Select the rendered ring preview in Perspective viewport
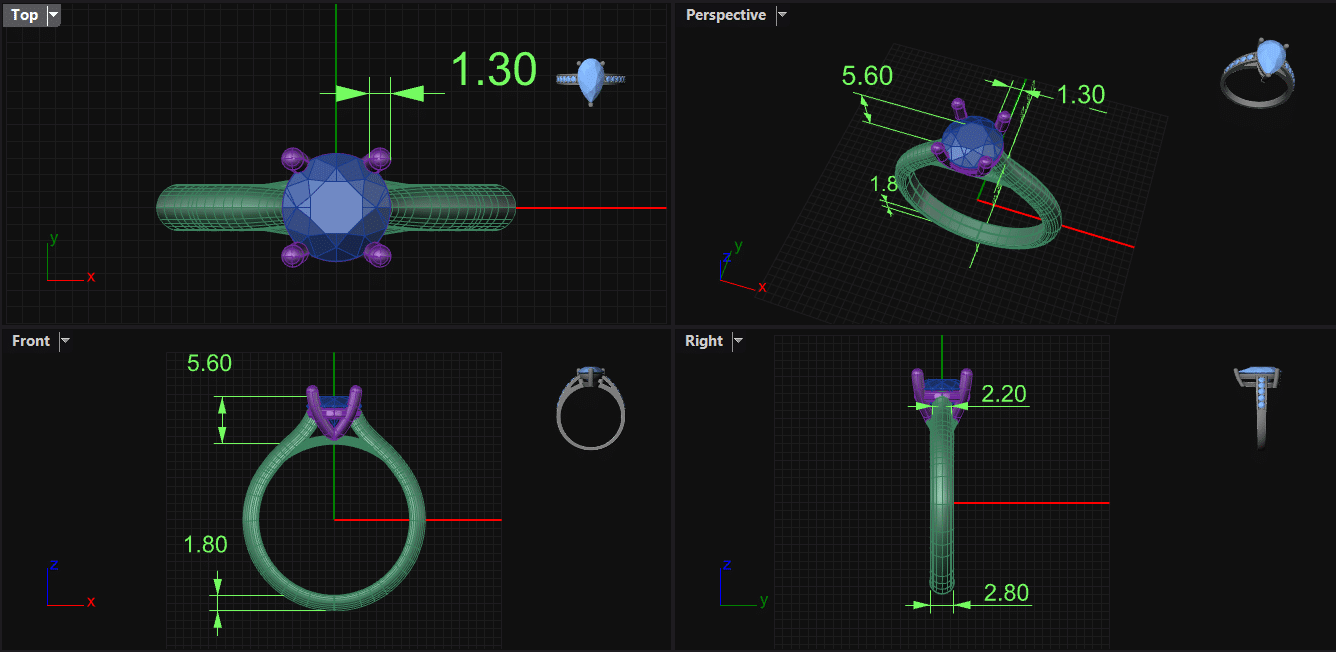The width and height of the screenshot is (1336, 652). point(1259,73)
